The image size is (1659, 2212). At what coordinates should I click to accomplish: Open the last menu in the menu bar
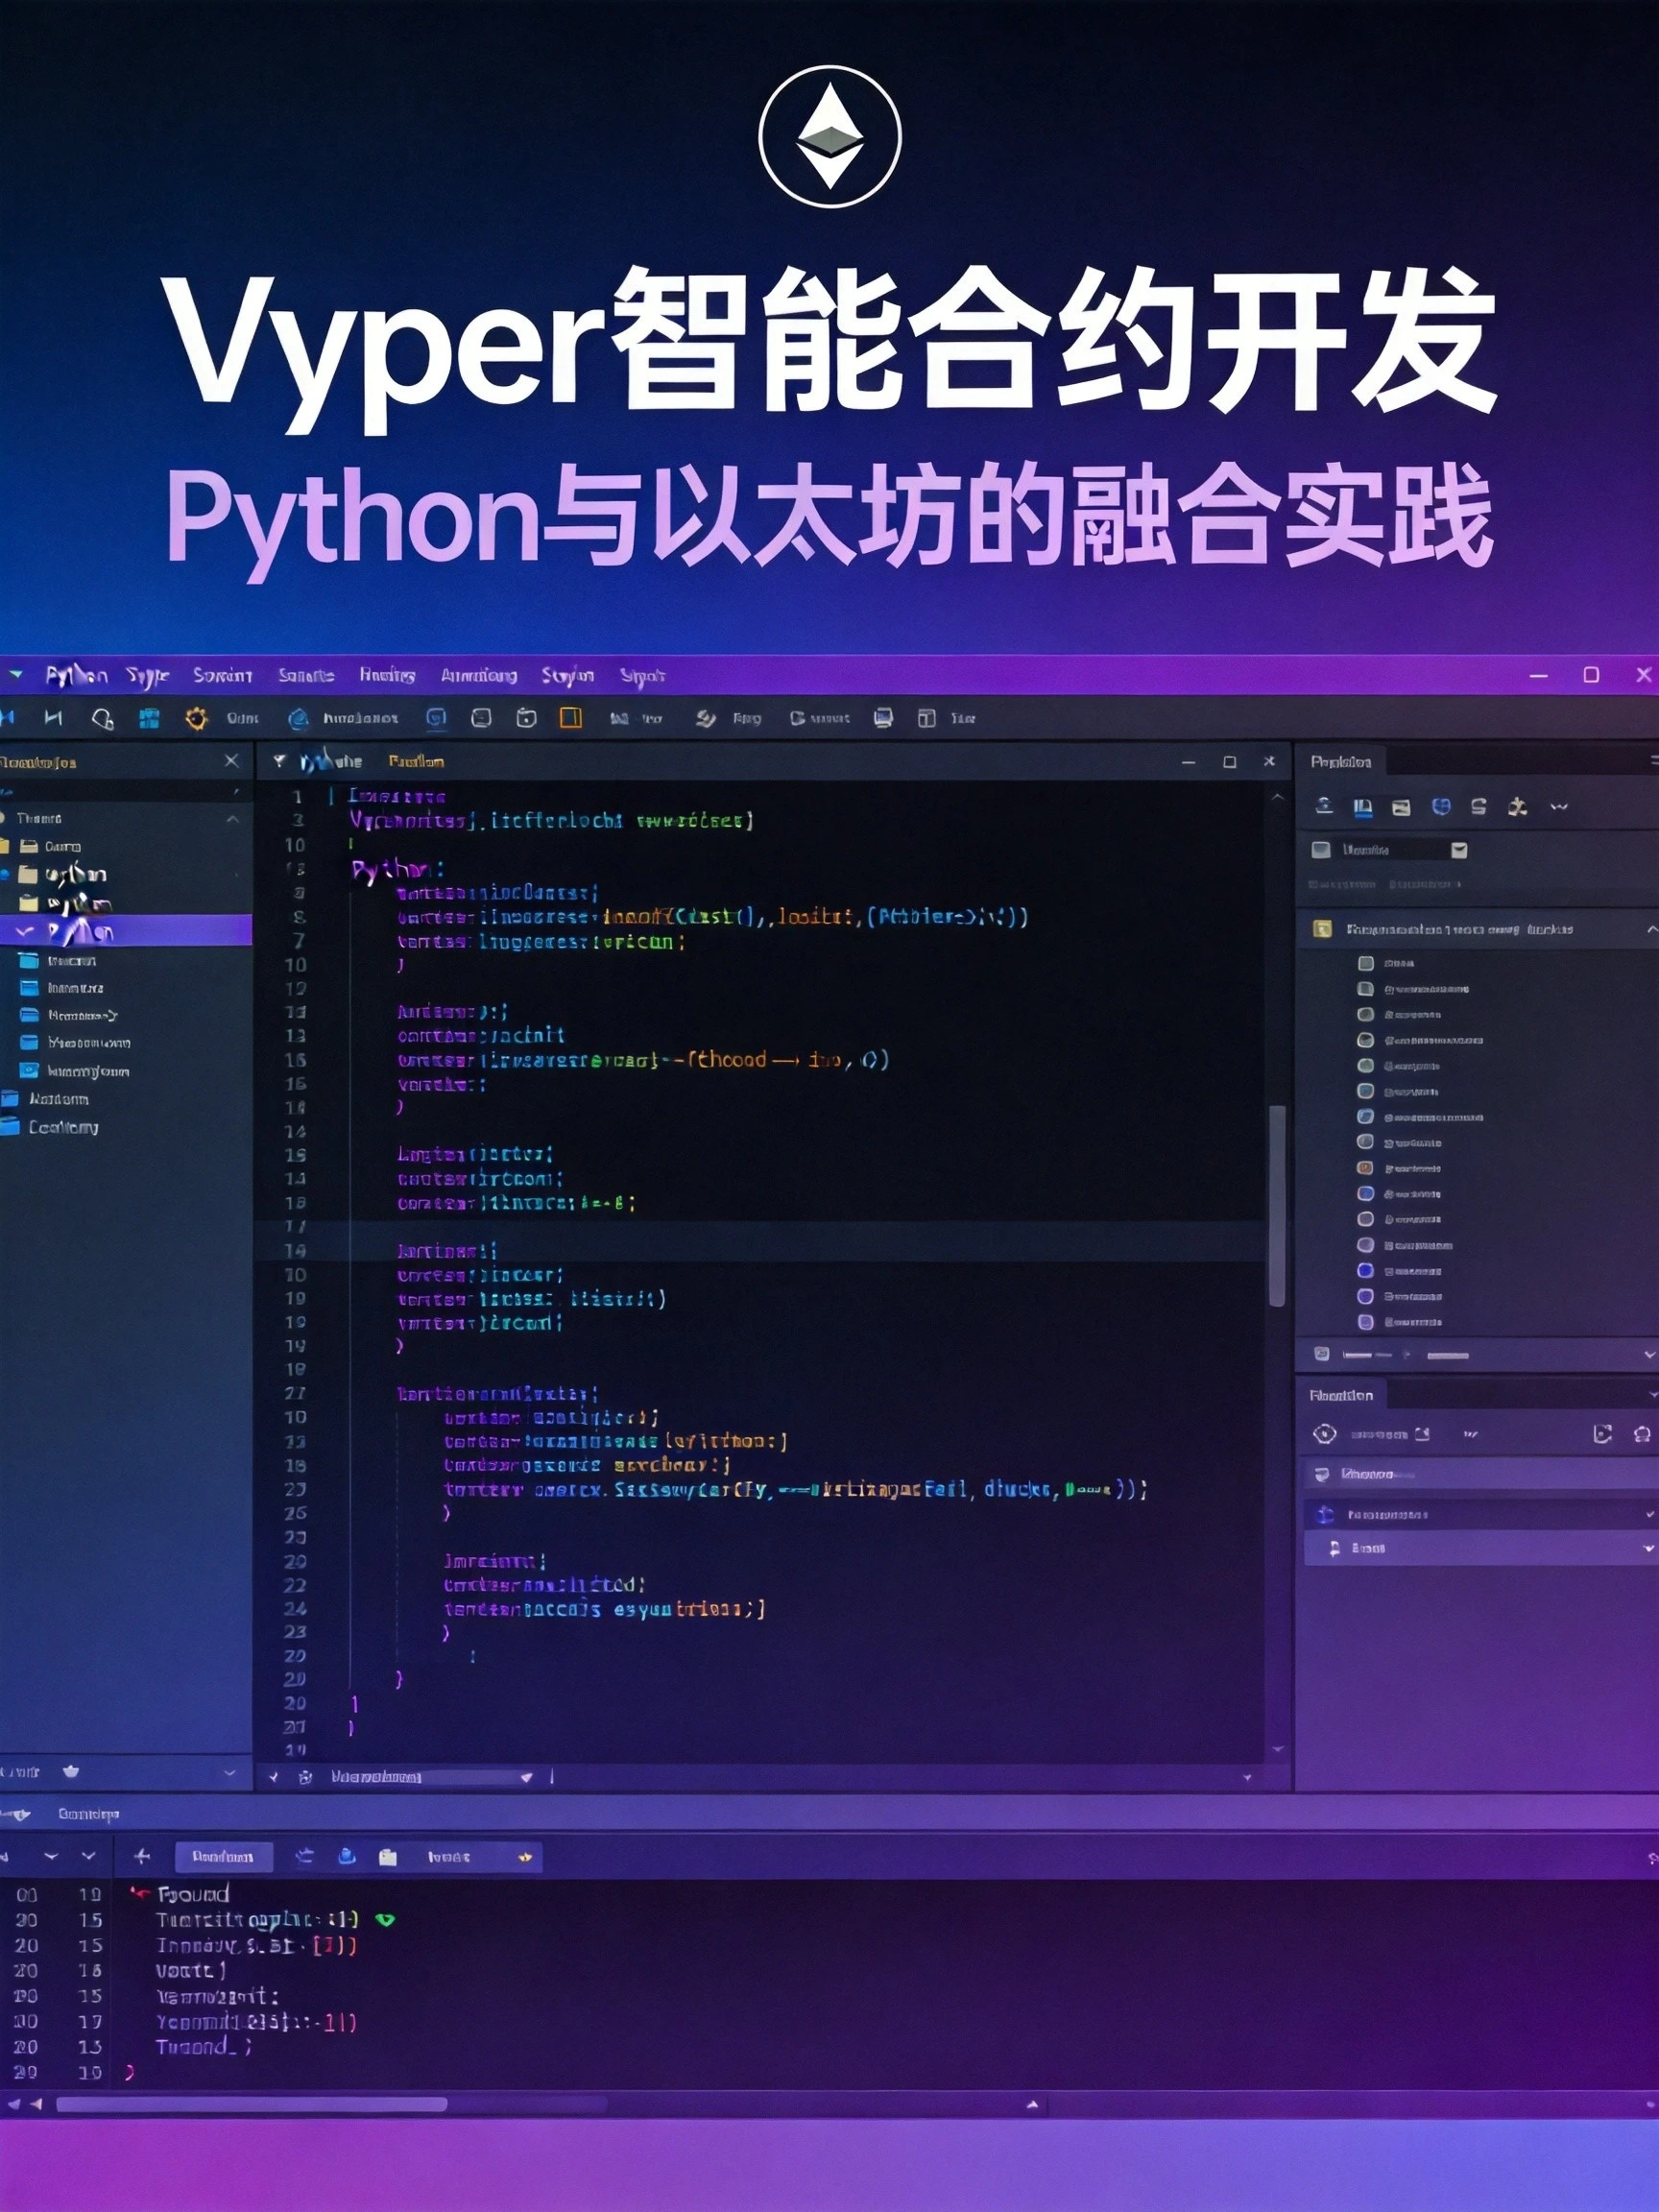tap(642, 677)
